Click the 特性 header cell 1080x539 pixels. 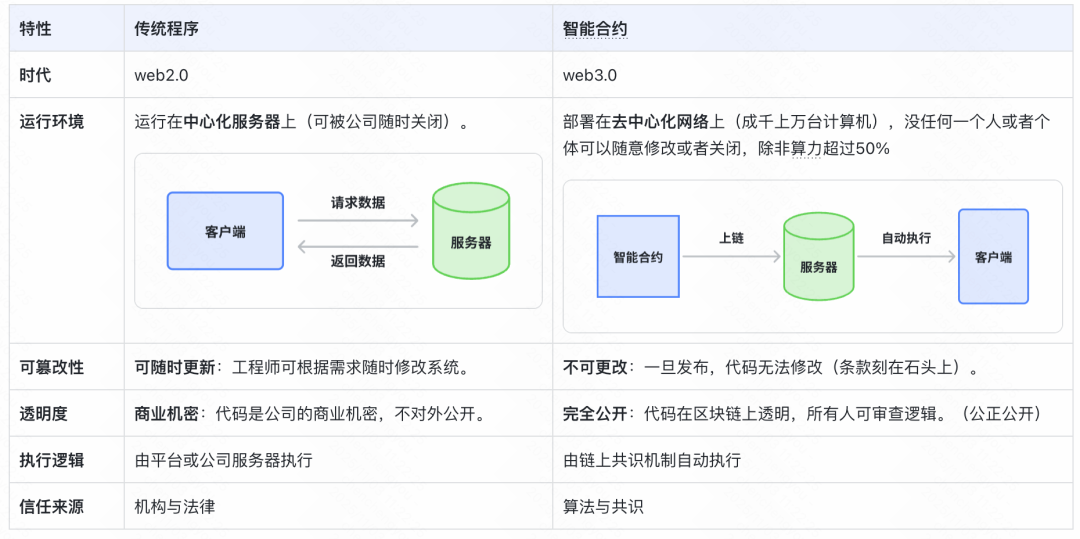36,29
